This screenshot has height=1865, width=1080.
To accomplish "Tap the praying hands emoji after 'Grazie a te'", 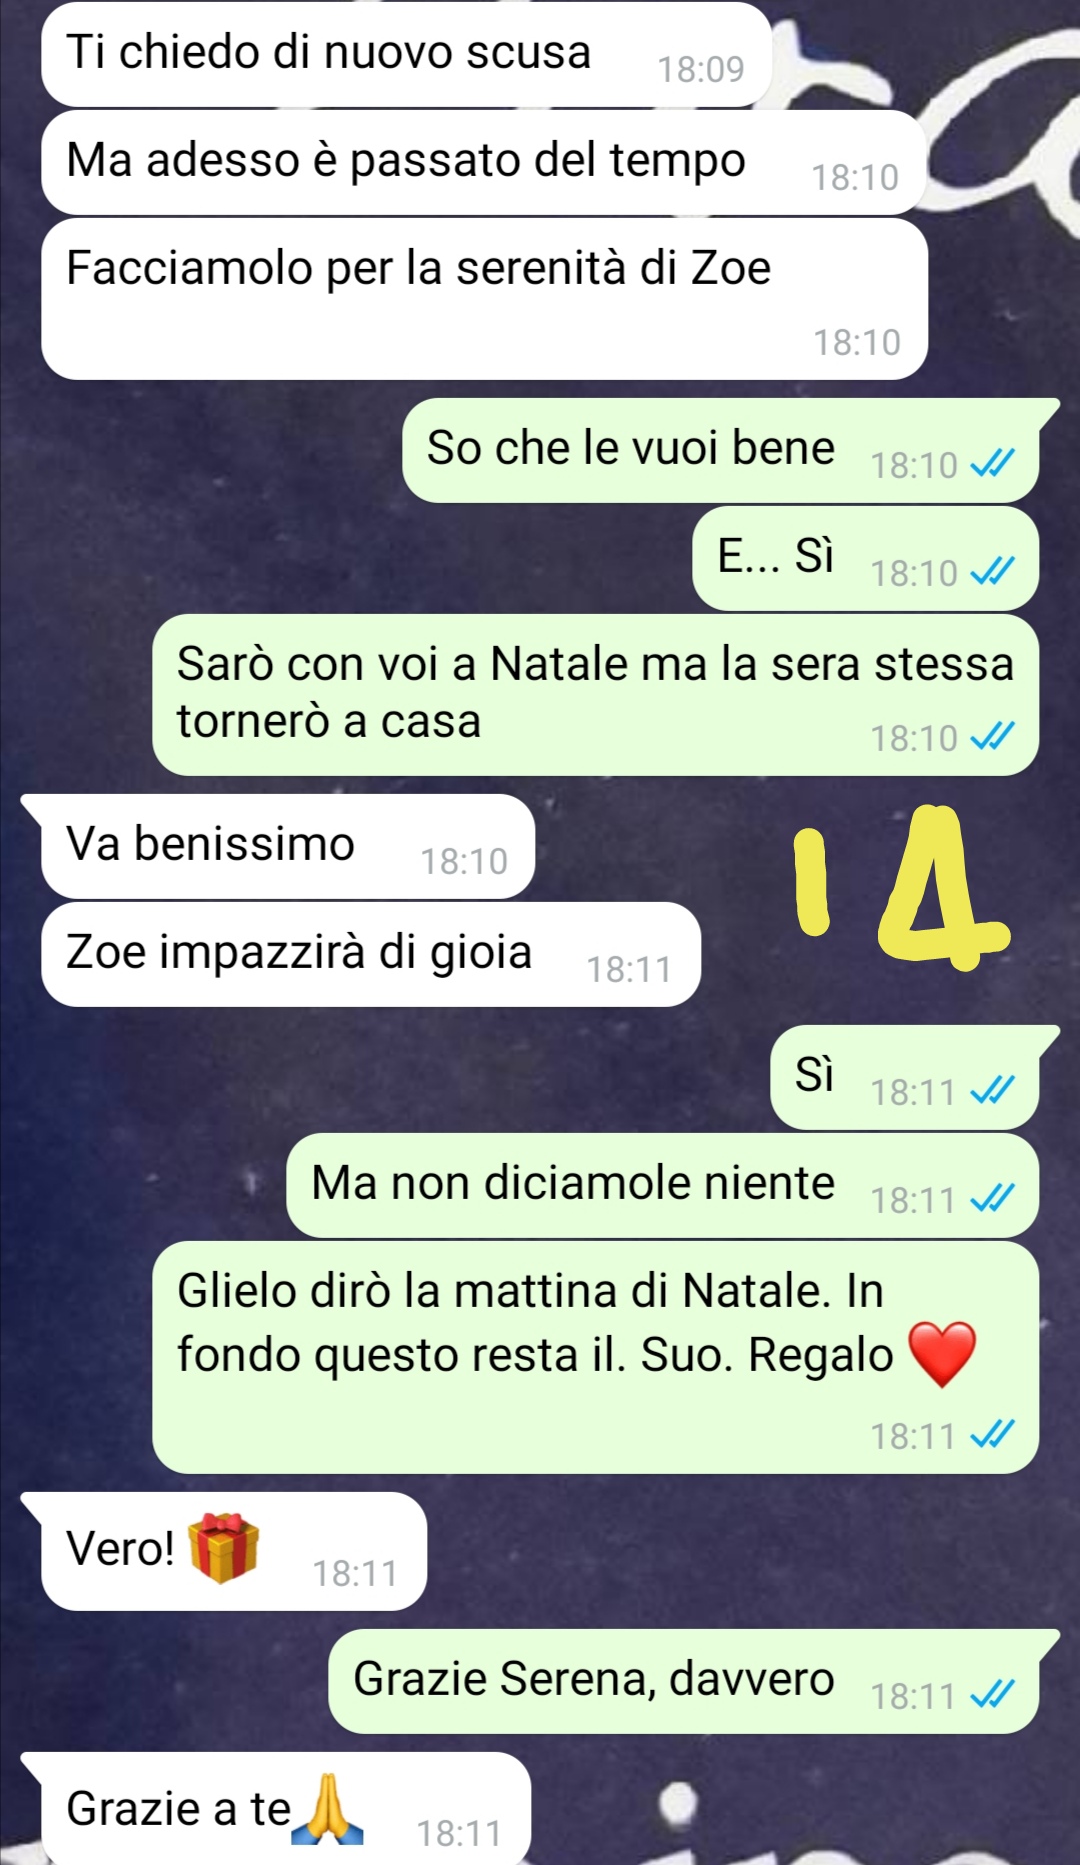I will (327, 1809).
